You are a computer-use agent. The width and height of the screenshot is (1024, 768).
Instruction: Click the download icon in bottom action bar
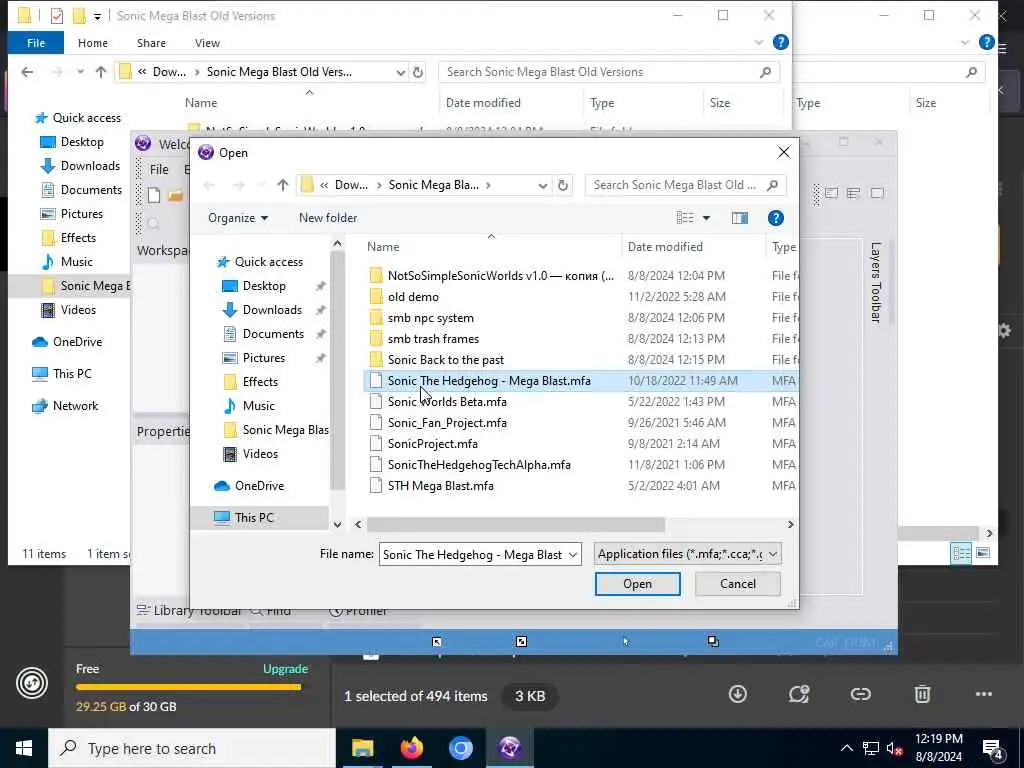pyautogui.click(x=738, y=694)
